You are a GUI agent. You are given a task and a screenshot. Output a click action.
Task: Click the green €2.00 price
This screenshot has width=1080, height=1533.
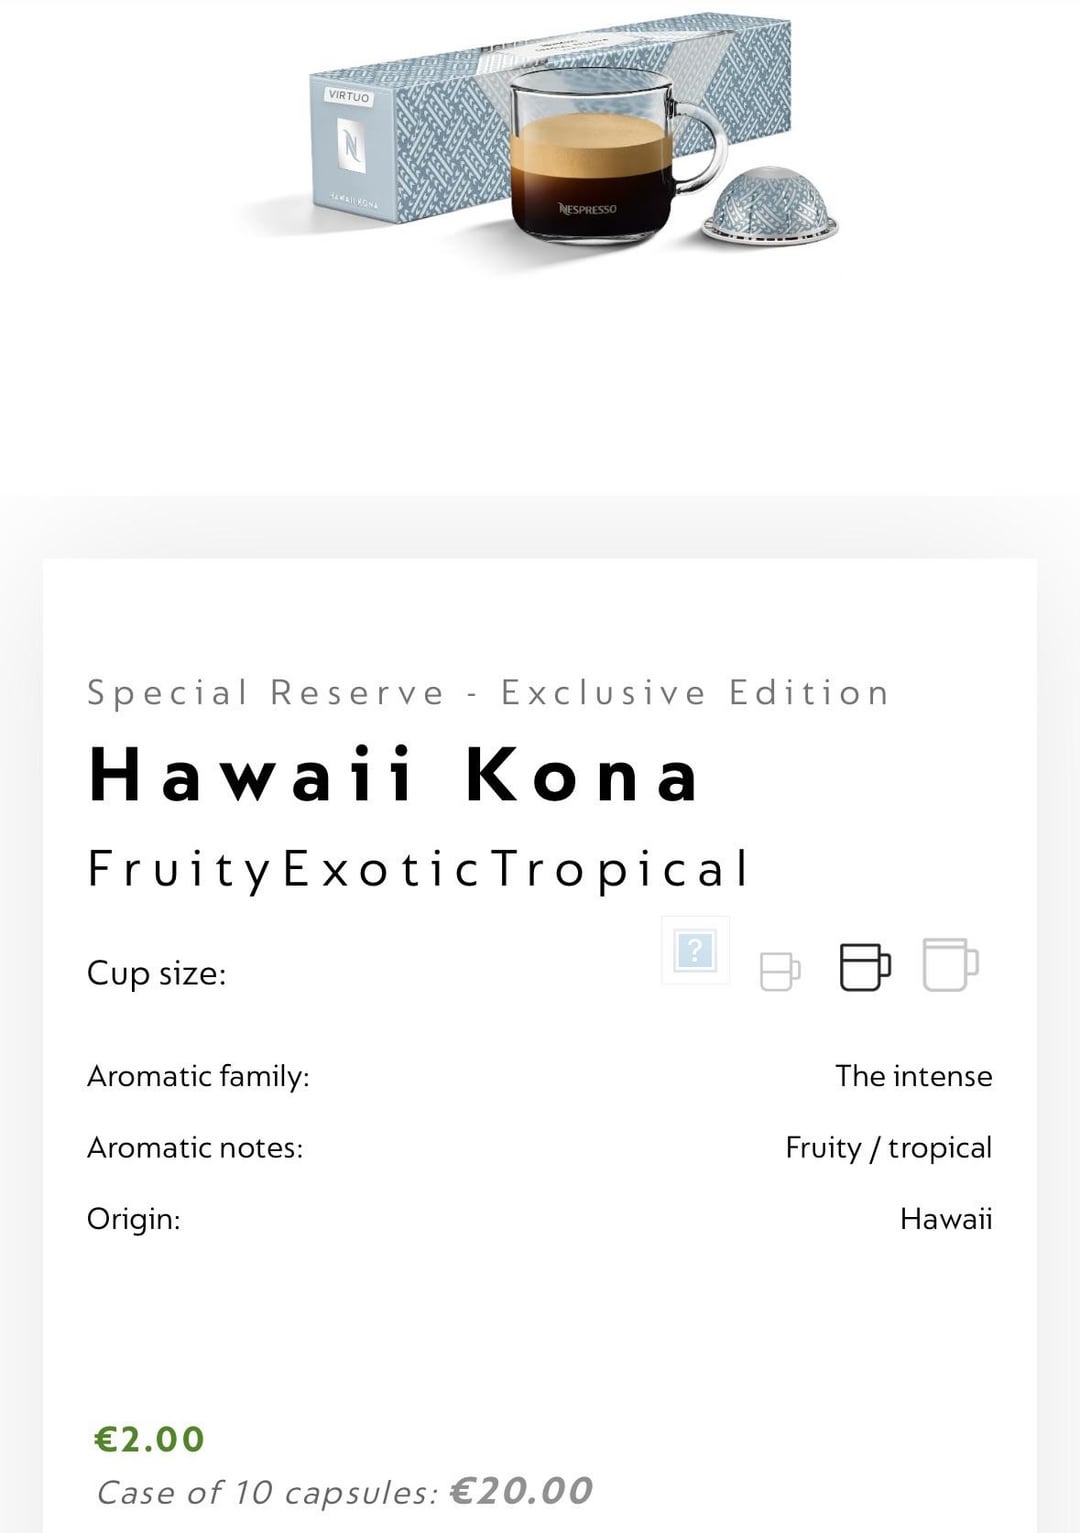[149, 1439]
